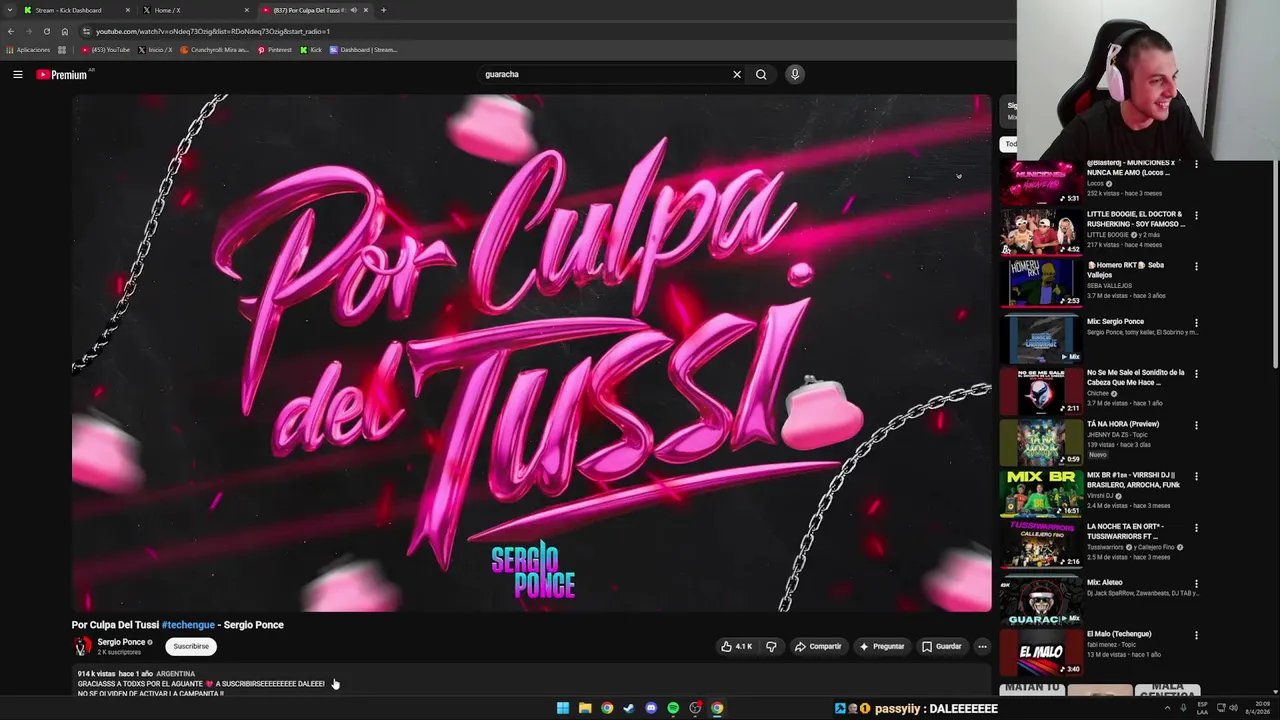The height and width of the screenshot is (720, 1280).
Task: Mute the tab via speaker icon
Action: pos(353,10)
